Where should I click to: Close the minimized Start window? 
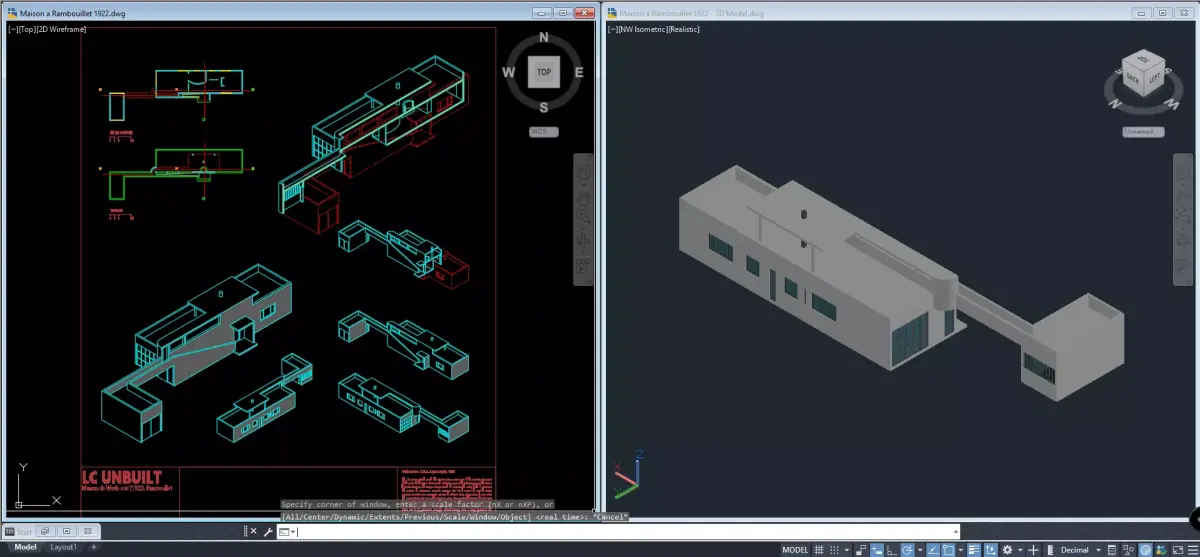coord(88,531)
